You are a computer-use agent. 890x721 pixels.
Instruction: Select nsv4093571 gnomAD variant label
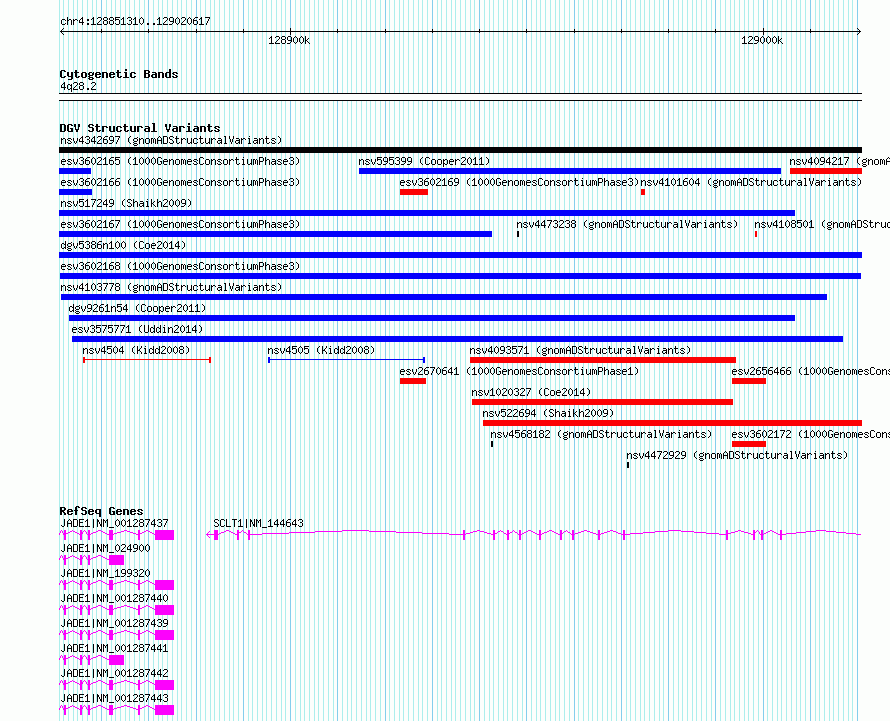(x=580, y=350)
